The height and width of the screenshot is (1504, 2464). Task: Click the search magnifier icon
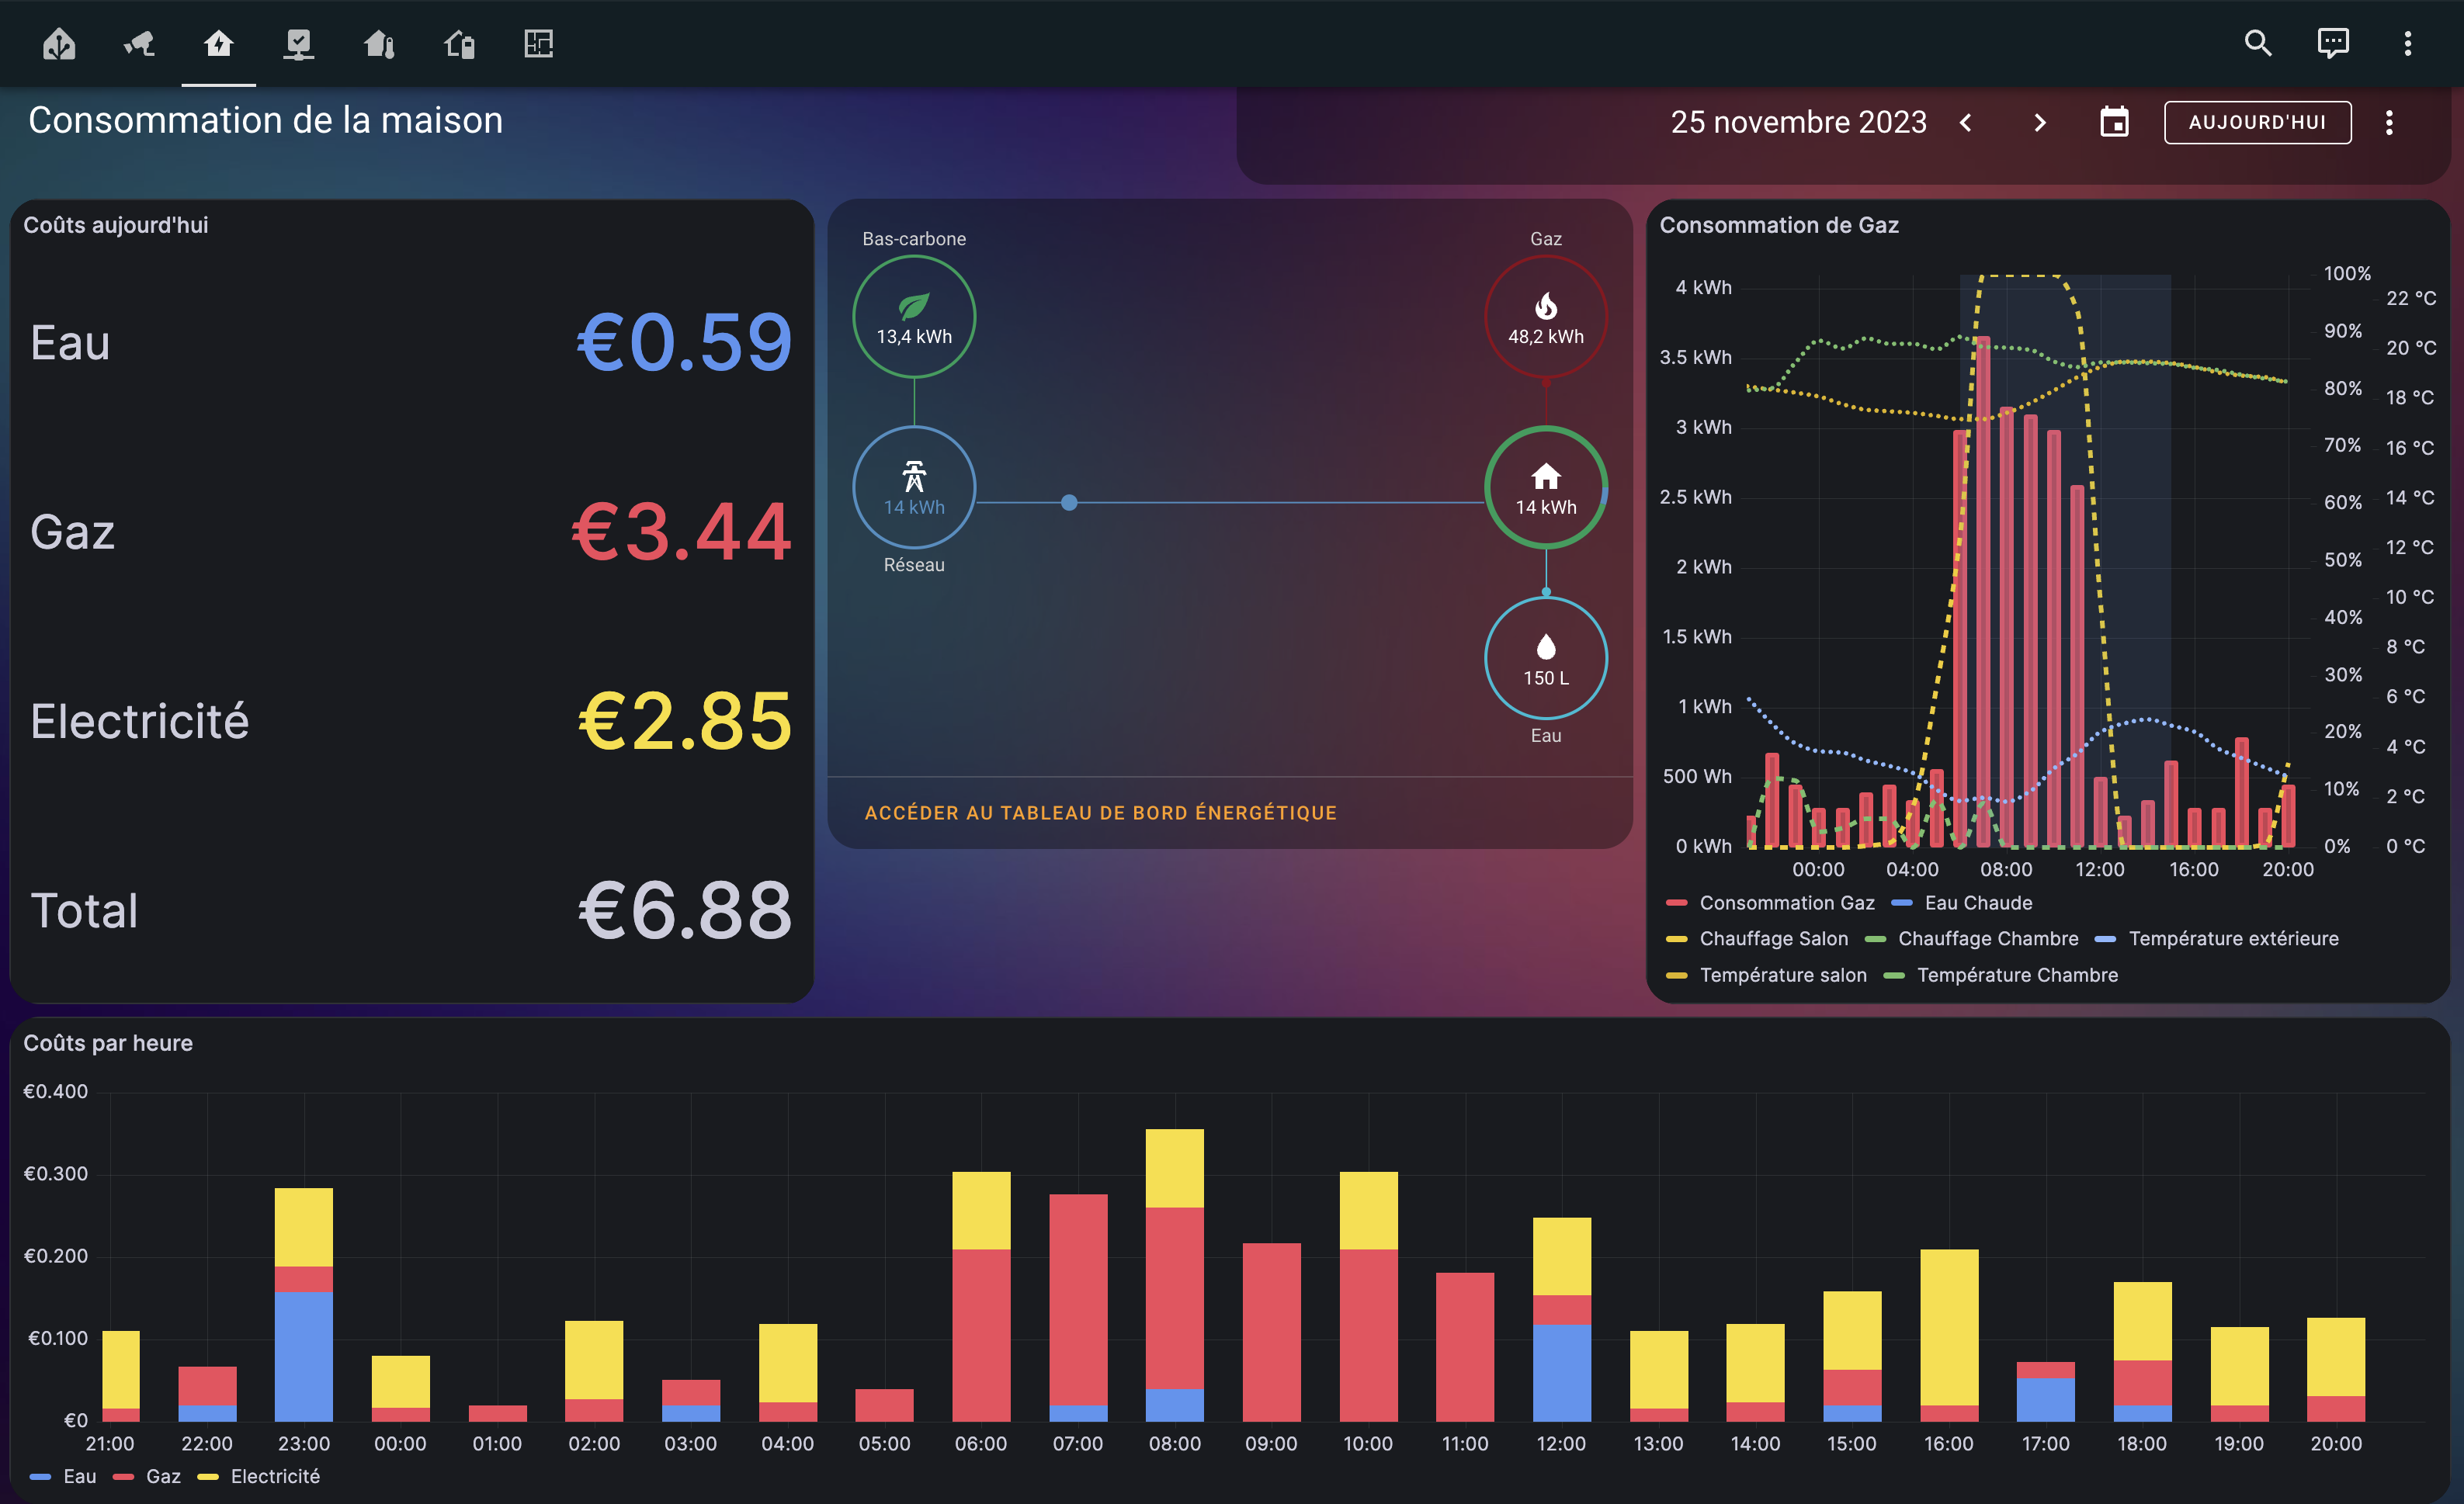point(2258,43)
